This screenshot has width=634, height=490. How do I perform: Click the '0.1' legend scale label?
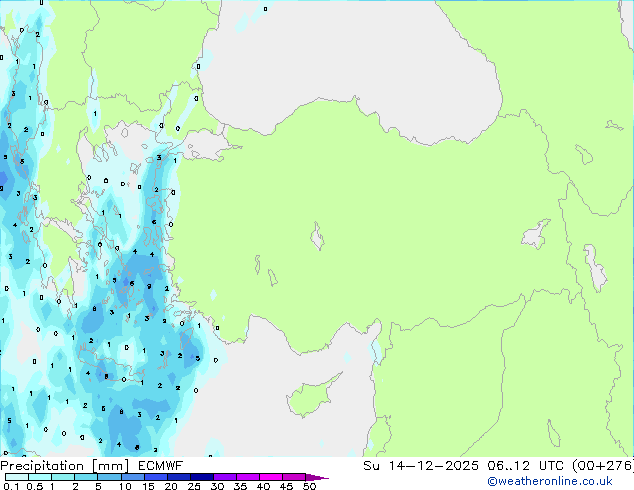(x=11, y=486)
